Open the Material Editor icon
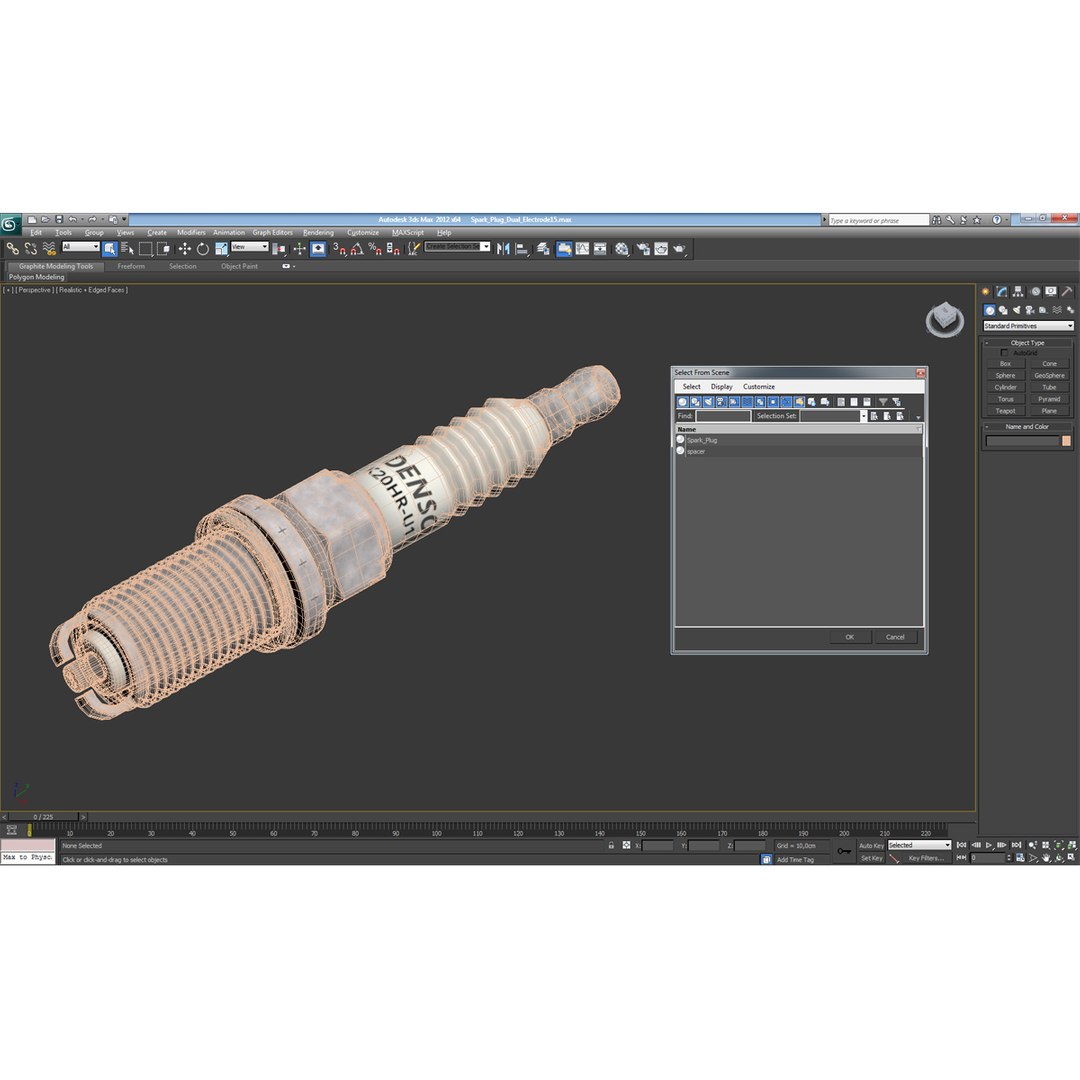The height and width of the screenshot is (1080, 1080). (x=622, y=249)
